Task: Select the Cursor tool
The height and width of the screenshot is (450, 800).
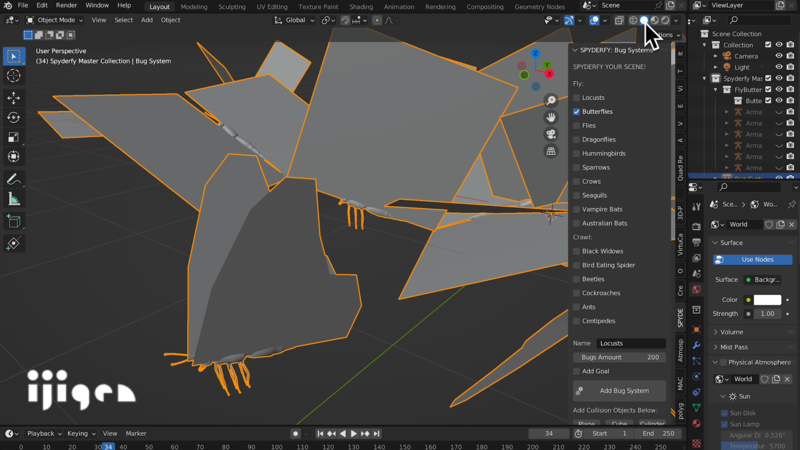Action: coord(14,76)
